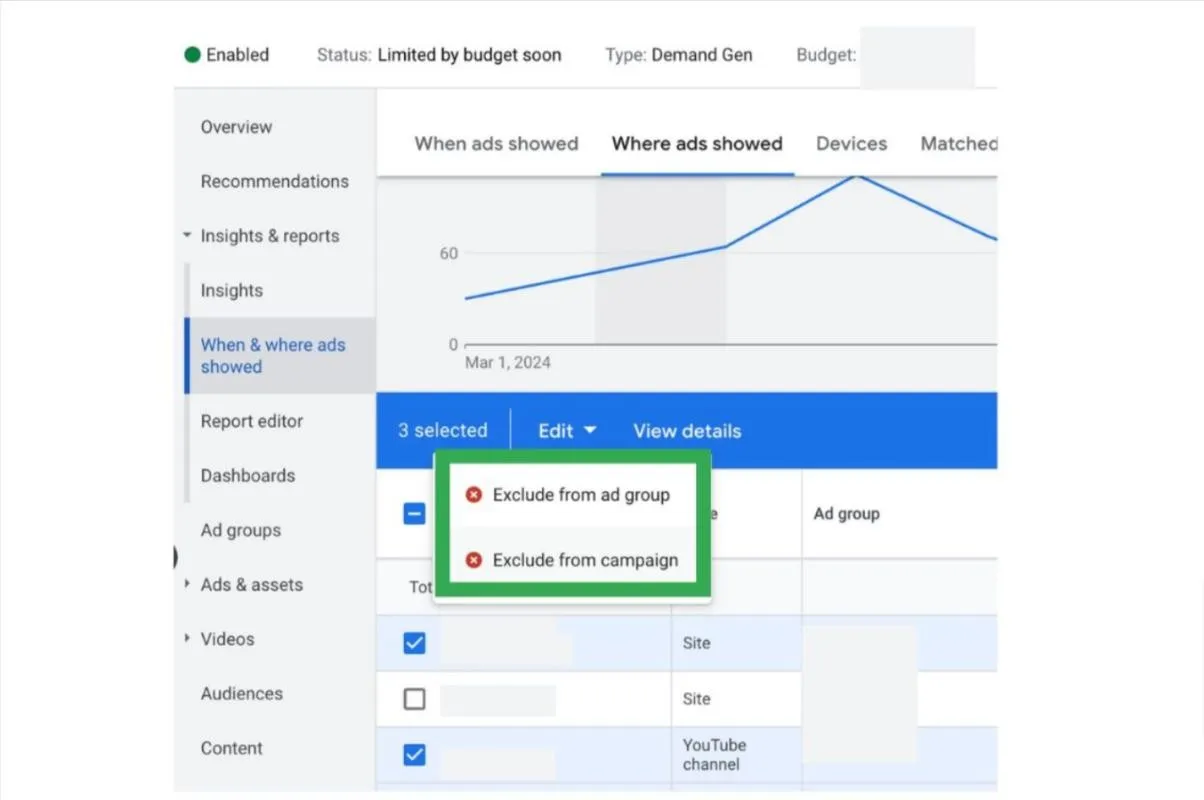
Task: Click View details in the selection bar
Action: pyautogui.click(x=687, y=431)
